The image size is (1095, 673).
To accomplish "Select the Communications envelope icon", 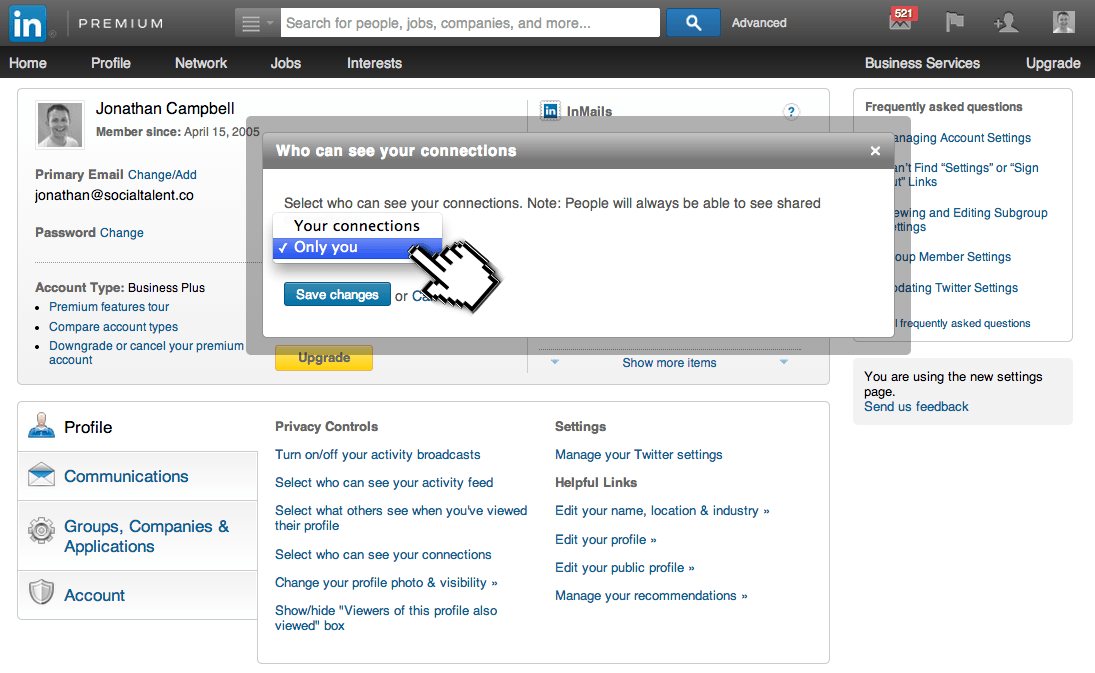I will [39, 475].
